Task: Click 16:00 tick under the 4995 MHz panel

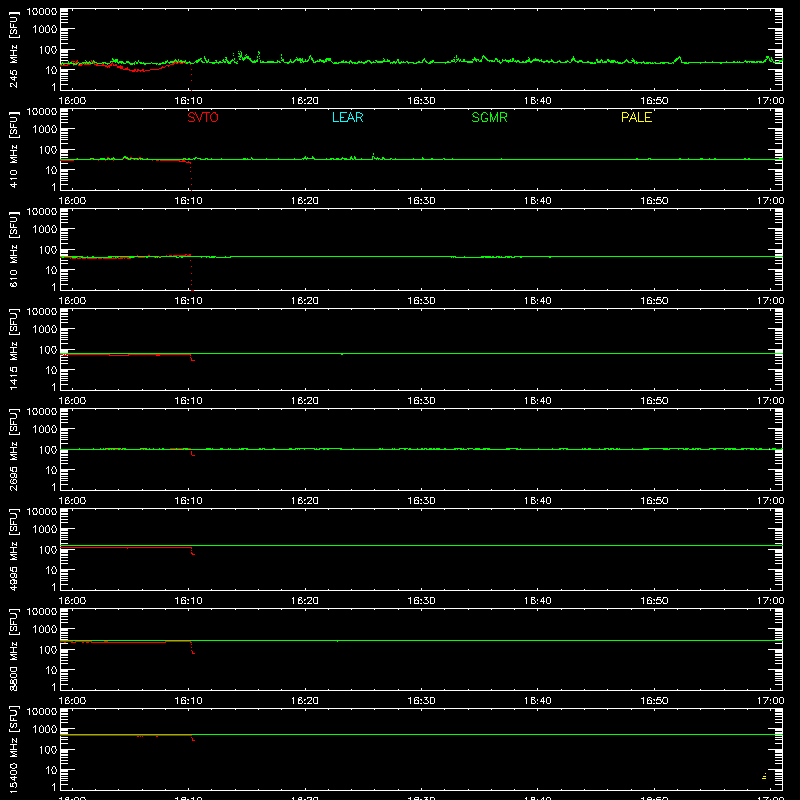Action: [x=72, y=601]
